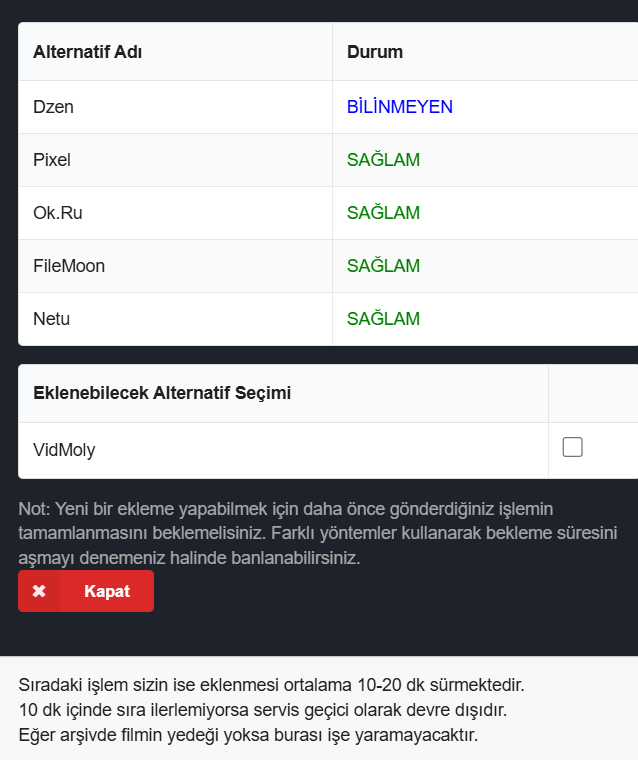Click the Alternatif Adı column header

(87, 52)
